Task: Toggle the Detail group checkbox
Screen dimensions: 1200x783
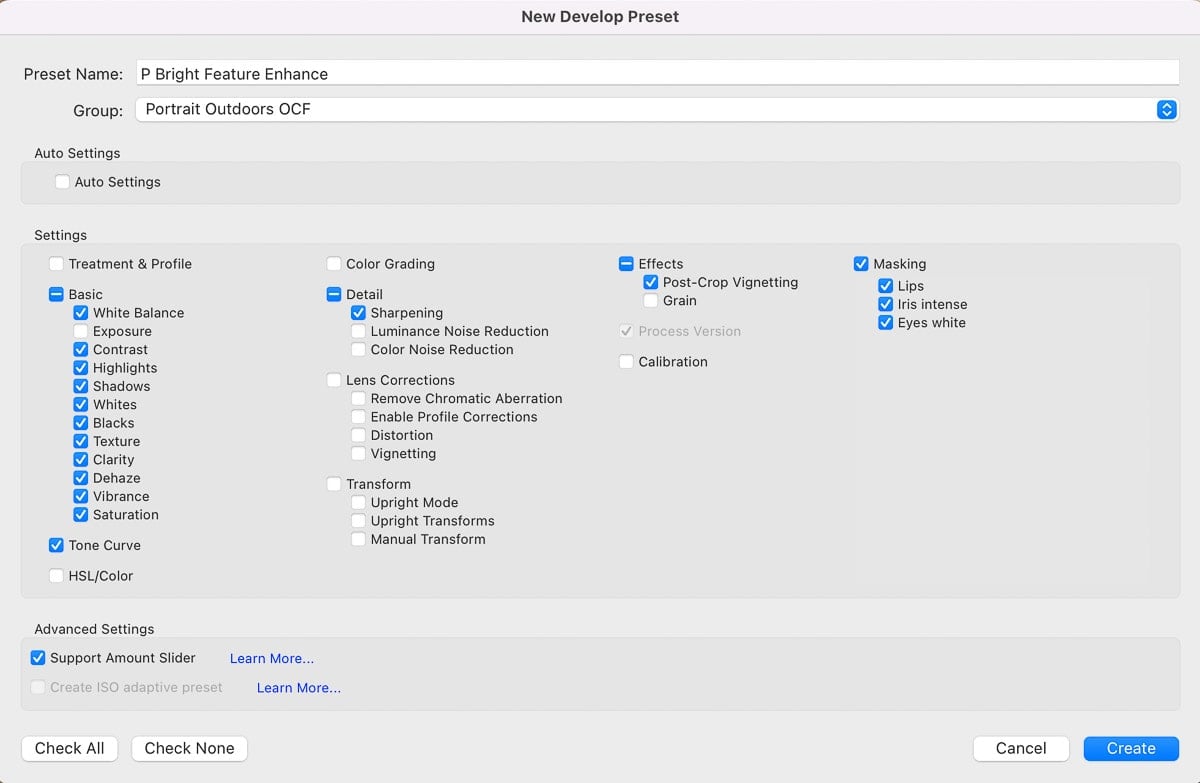Action: tap(334, 295)
